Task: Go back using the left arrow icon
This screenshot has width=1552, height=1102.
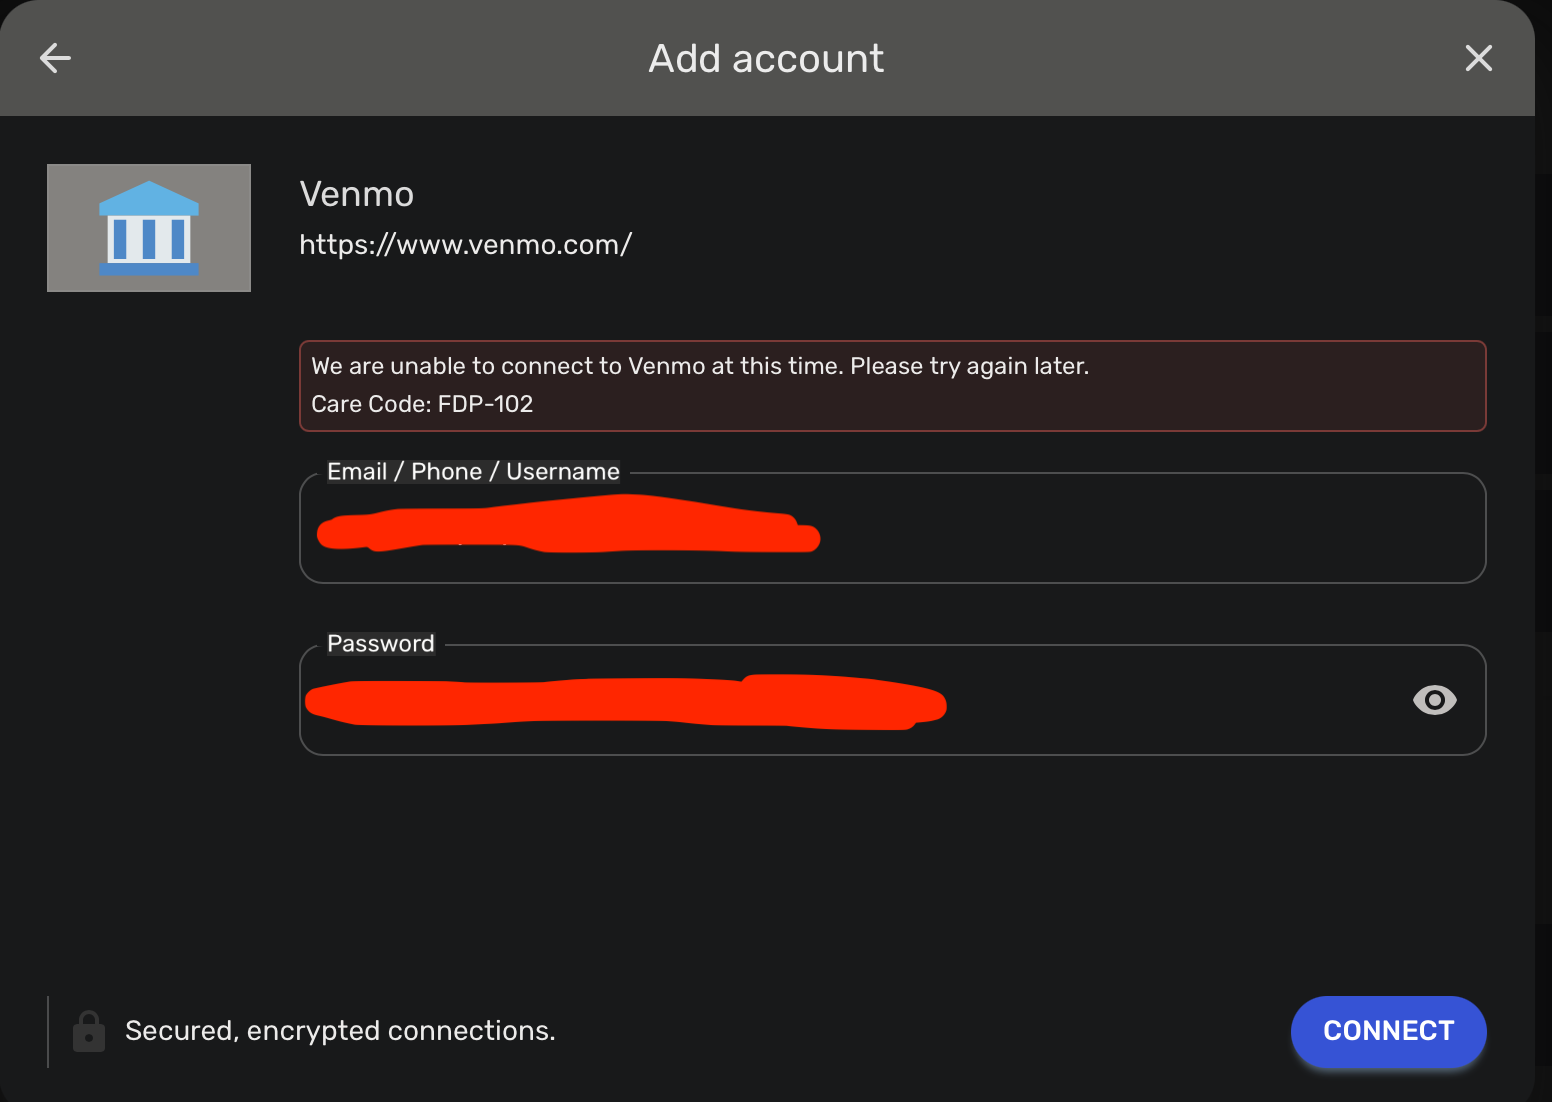Action: click(55, 58)
